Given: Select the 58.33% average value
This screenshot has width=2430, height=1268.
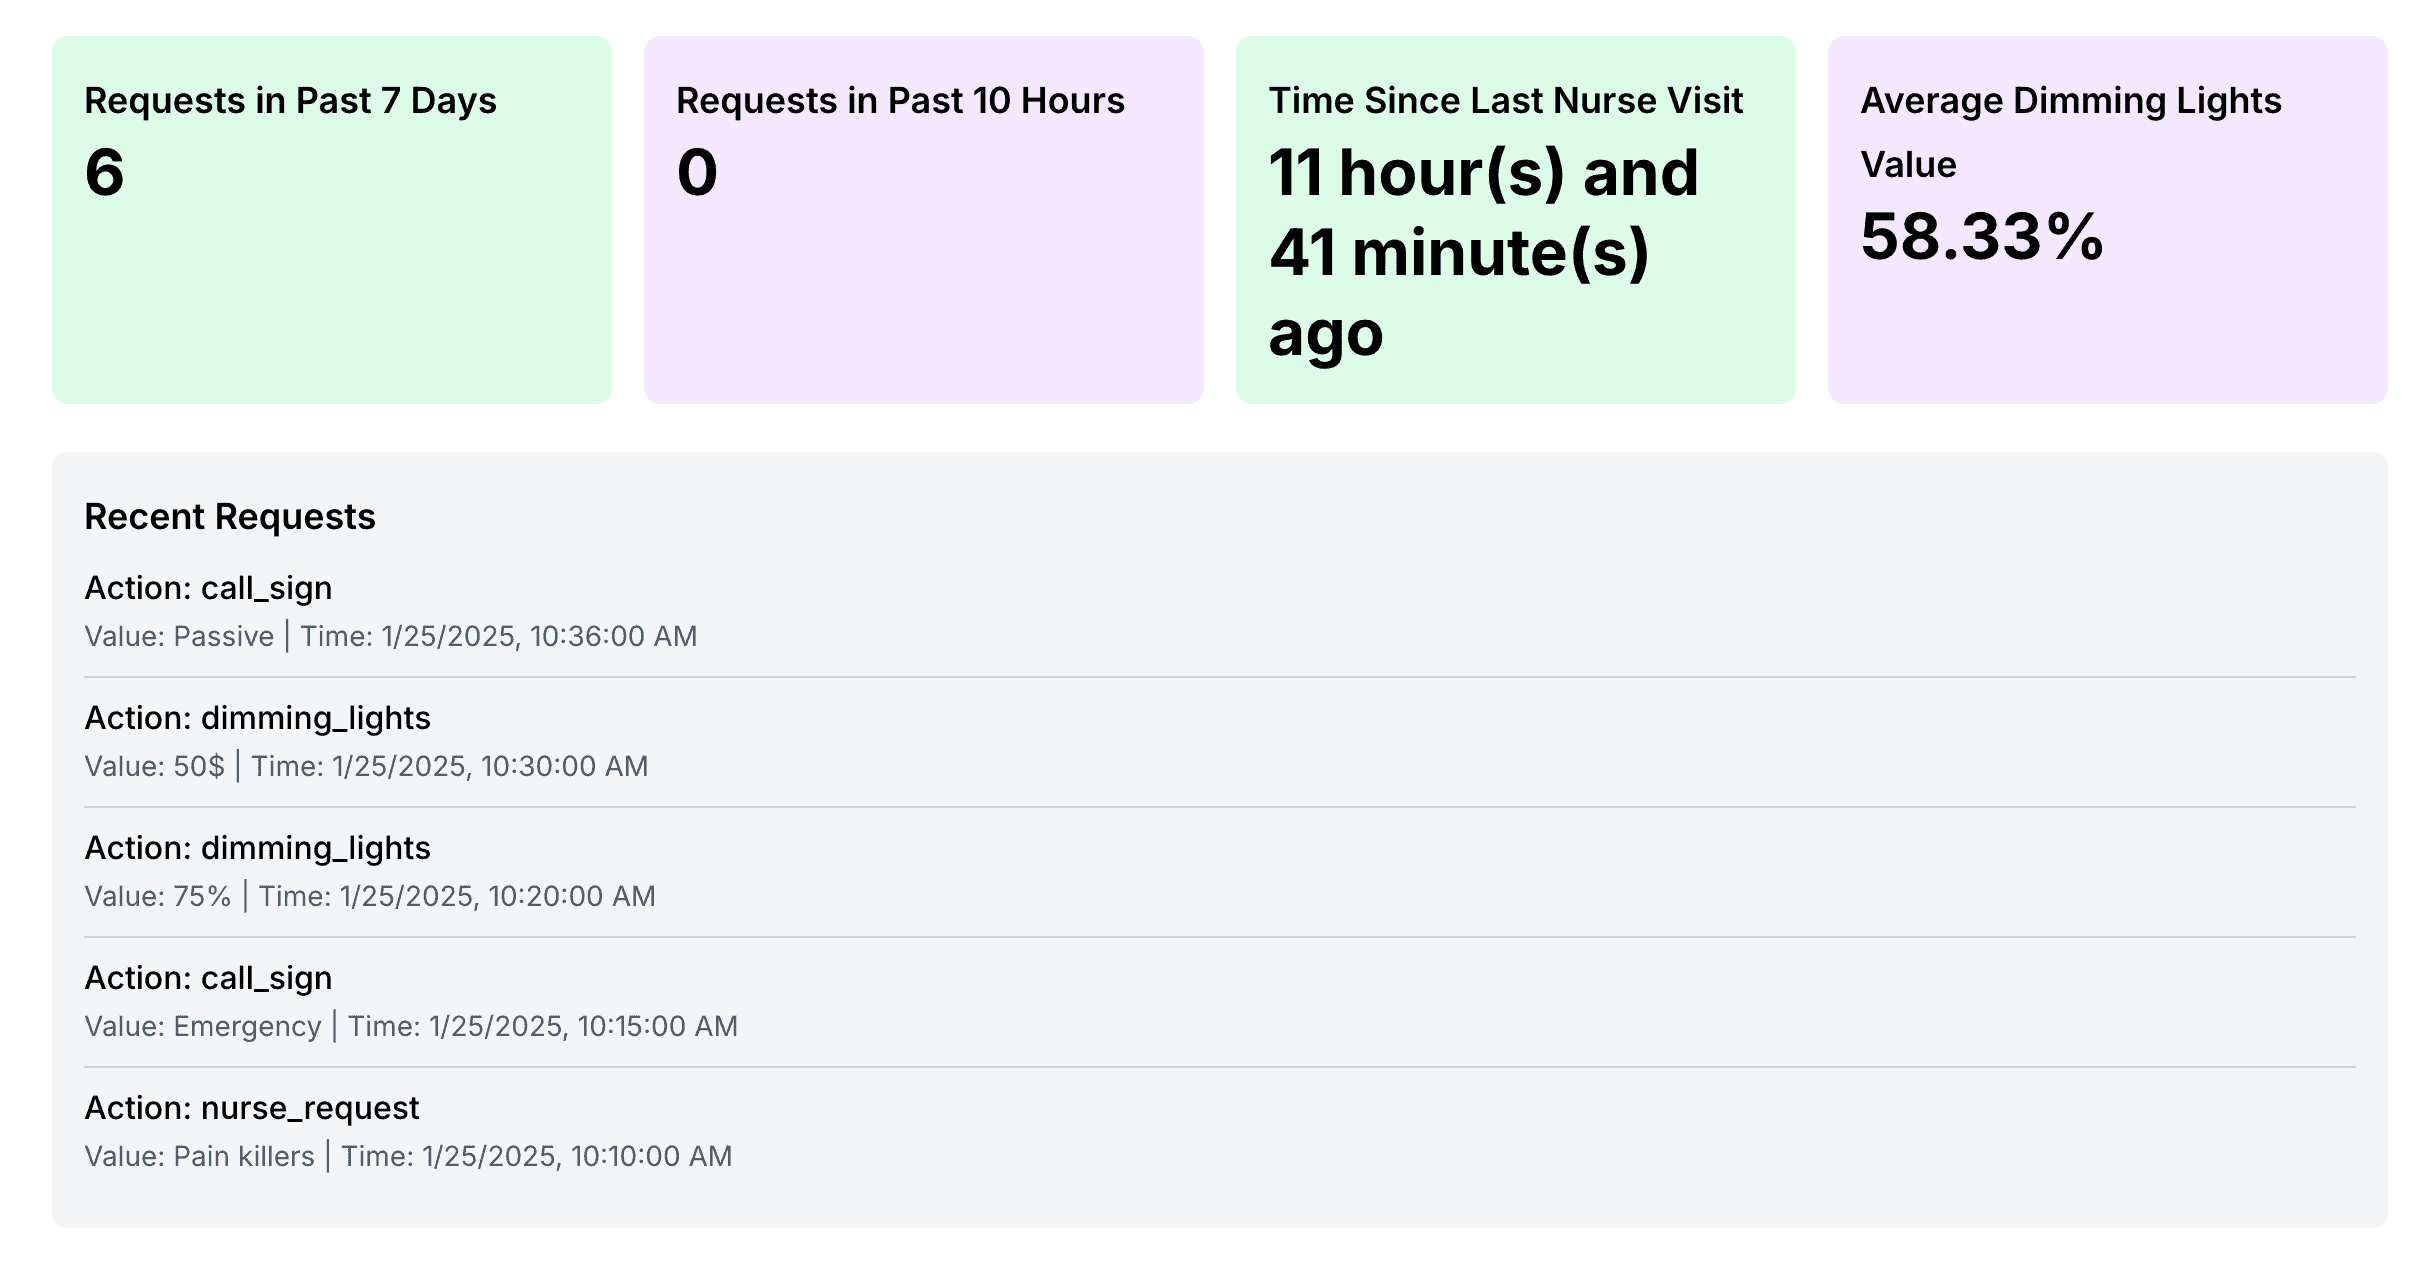Looking at the screenshot, I should click(1982, 237).
